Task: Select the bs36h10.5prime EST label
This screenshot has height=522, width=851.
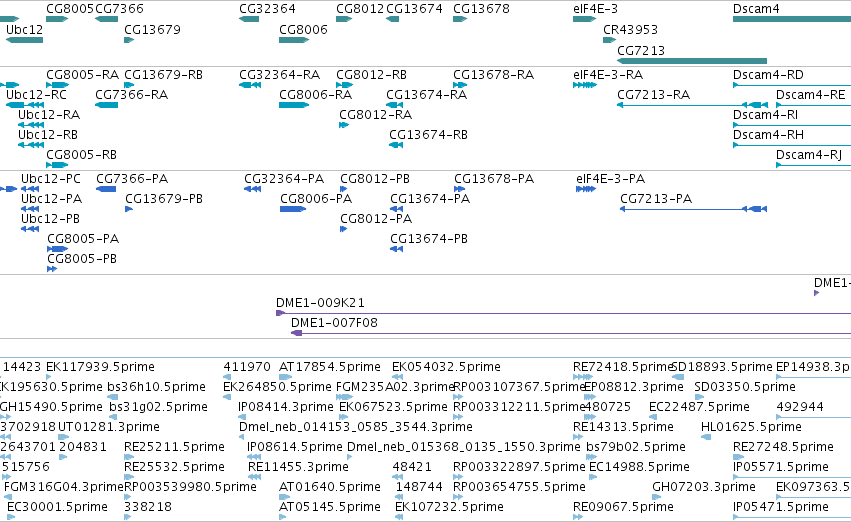Action: (x=157, y=387)
